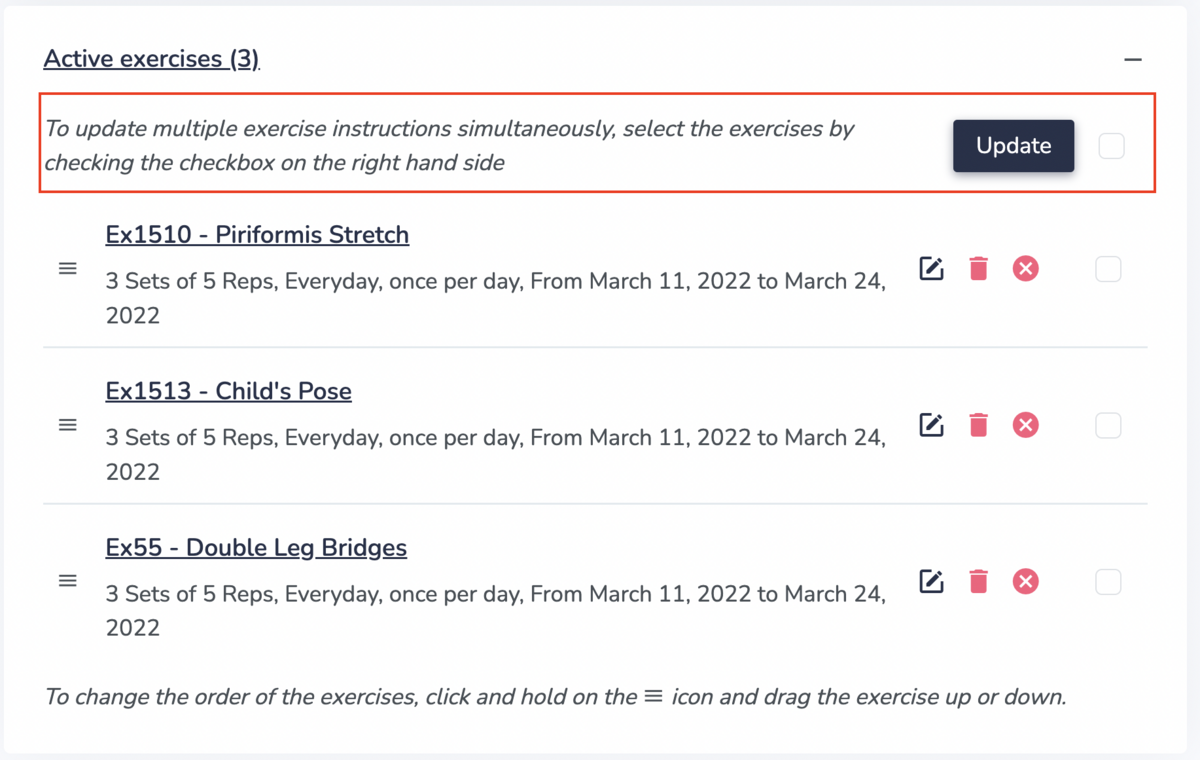Click red X icon for Piriformis Stretch
The width and height of the screenshot is (1200, 760).
pyautogui.click(x=1025, y=269)
